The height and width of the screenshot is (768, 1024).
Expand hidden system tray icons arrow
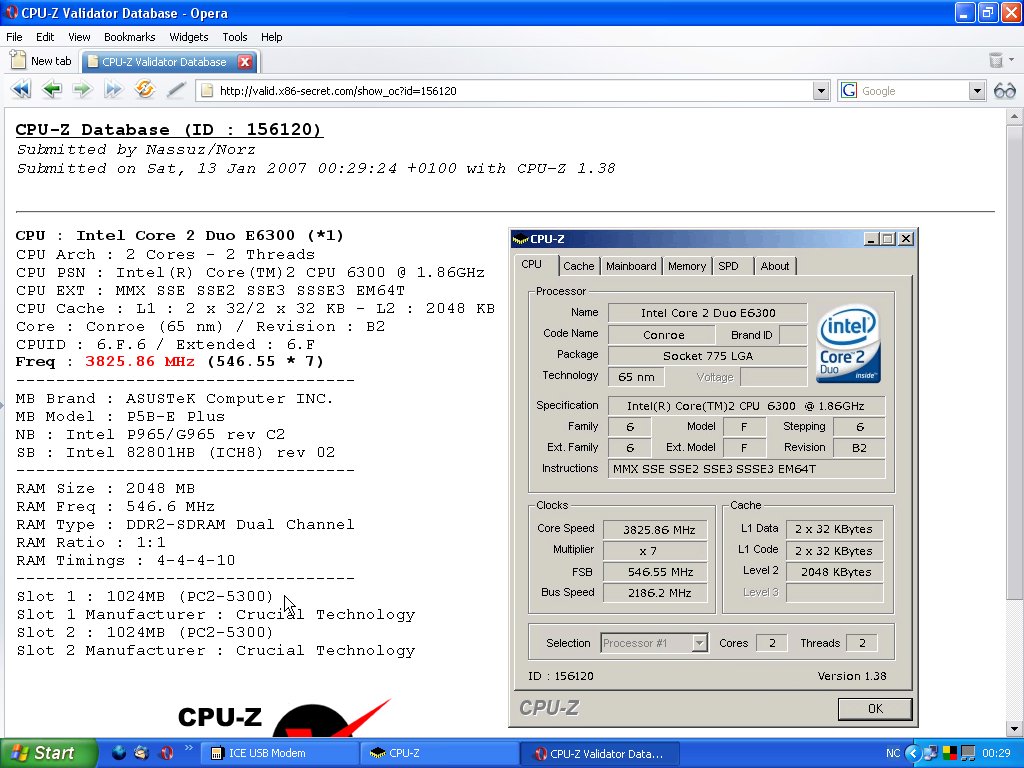[913, 754]
